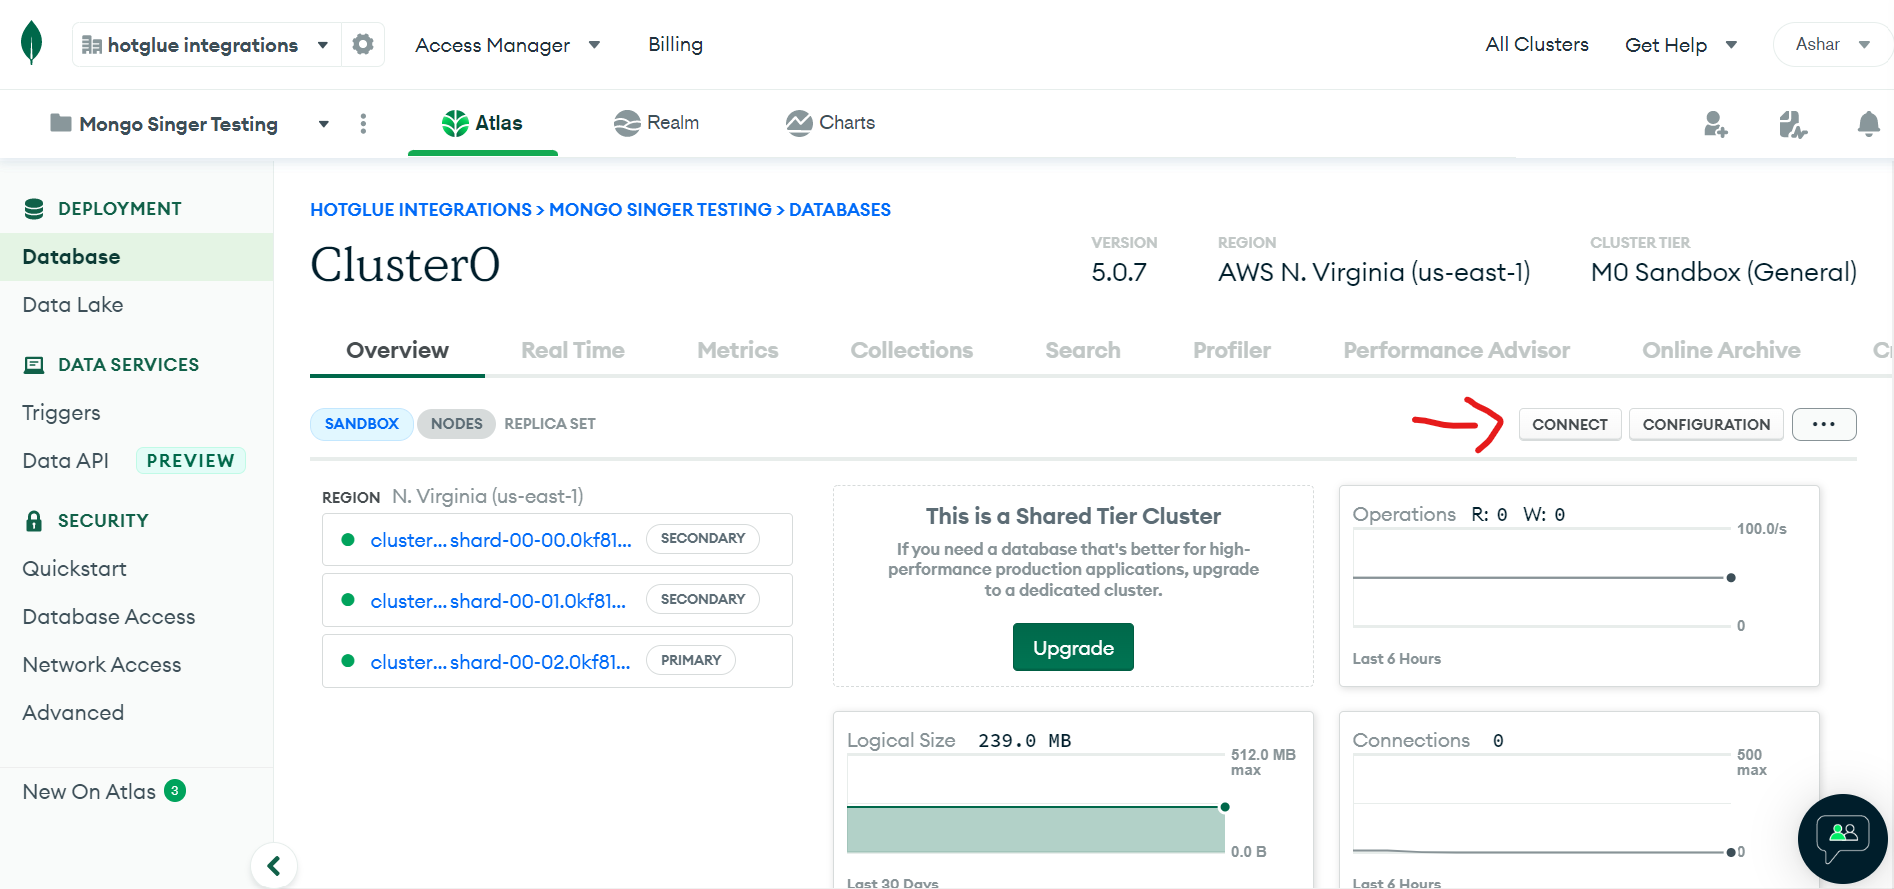Open the shard-00-00 secondary node link
The image size is (1894, 889).
[501, 540]
